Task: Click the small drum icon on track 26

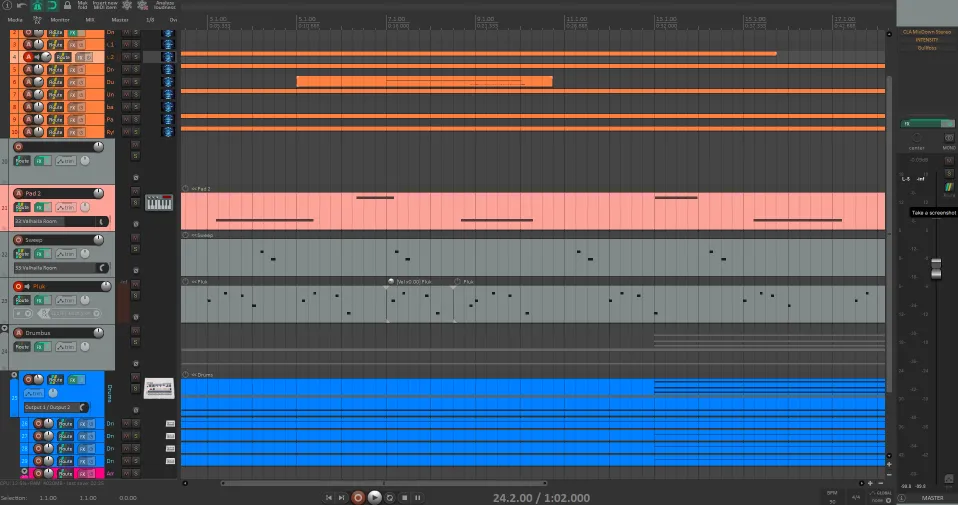Action: [170, 424]
